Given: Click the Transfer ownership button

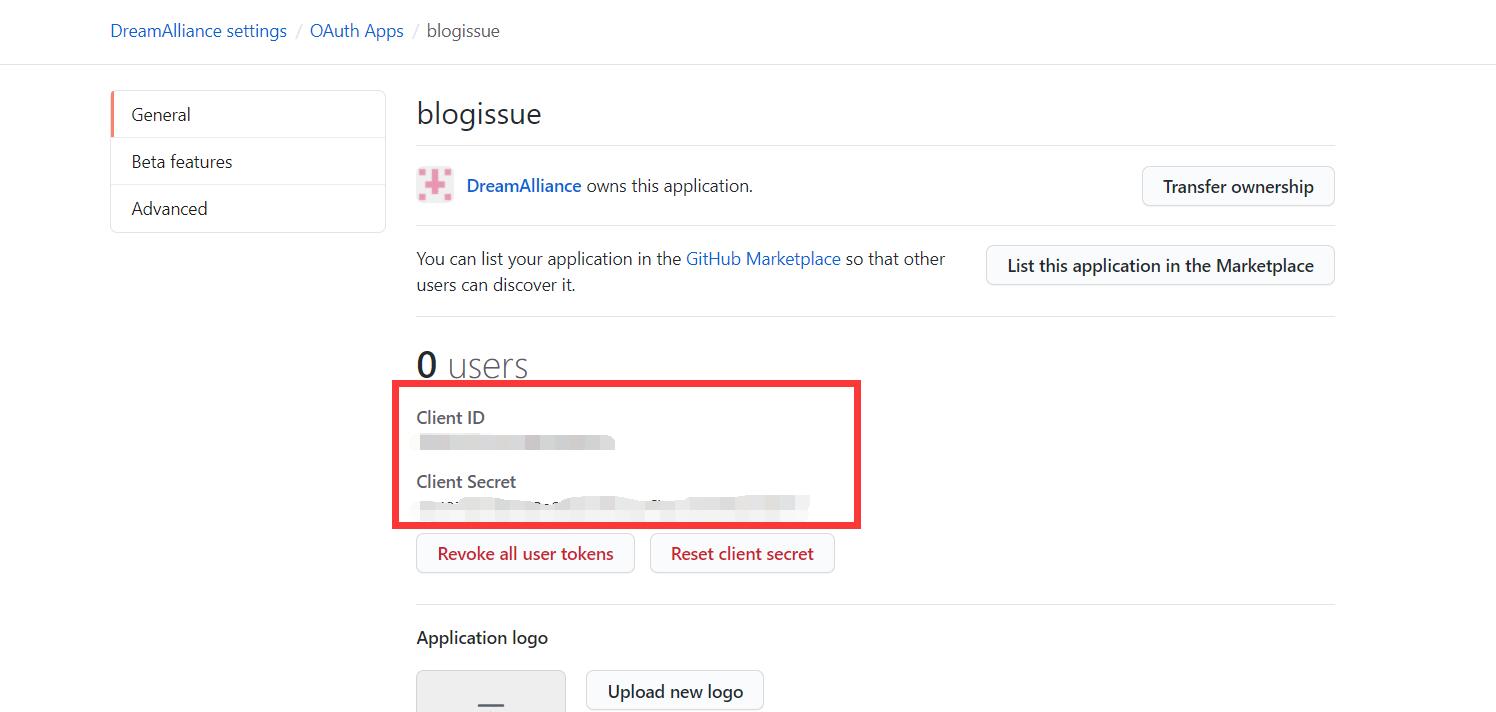Looking at the screenshot, I should (x=1238, y=186).
